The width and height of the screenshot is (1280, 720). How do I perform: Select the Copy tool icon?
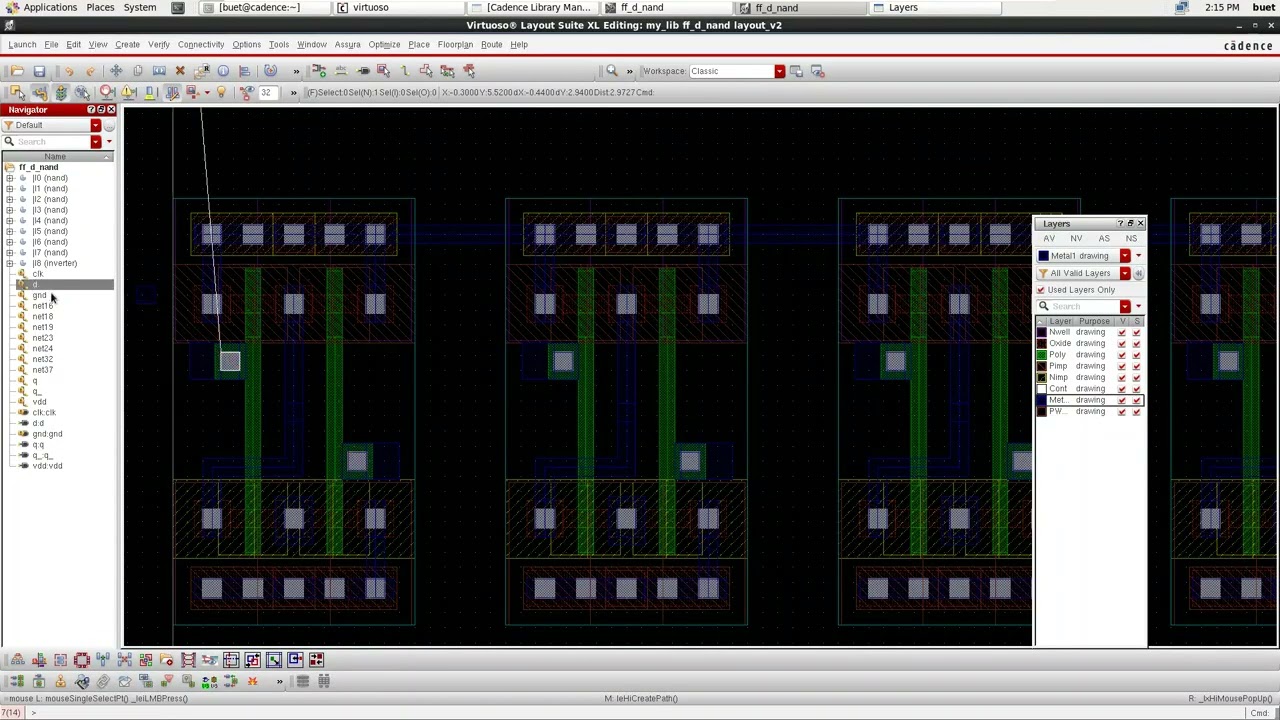click(137, 71)
